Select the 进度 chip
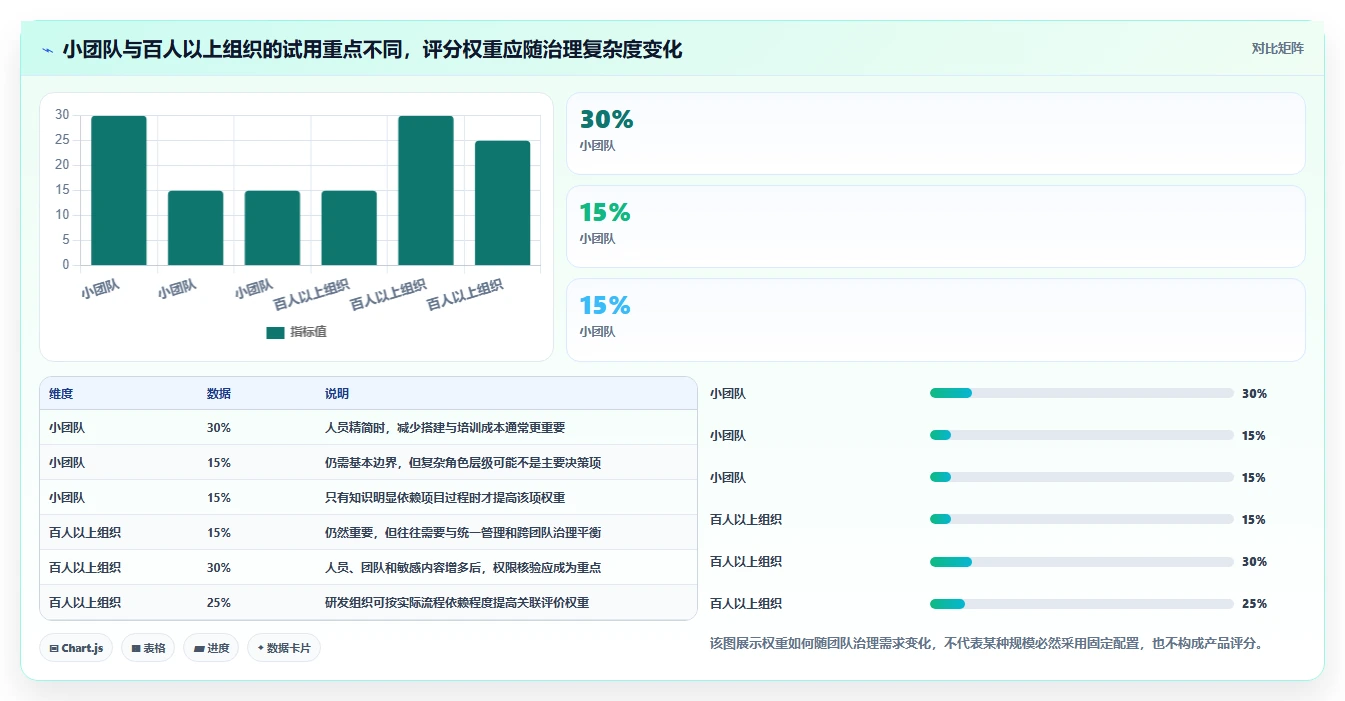 [211, 648]
